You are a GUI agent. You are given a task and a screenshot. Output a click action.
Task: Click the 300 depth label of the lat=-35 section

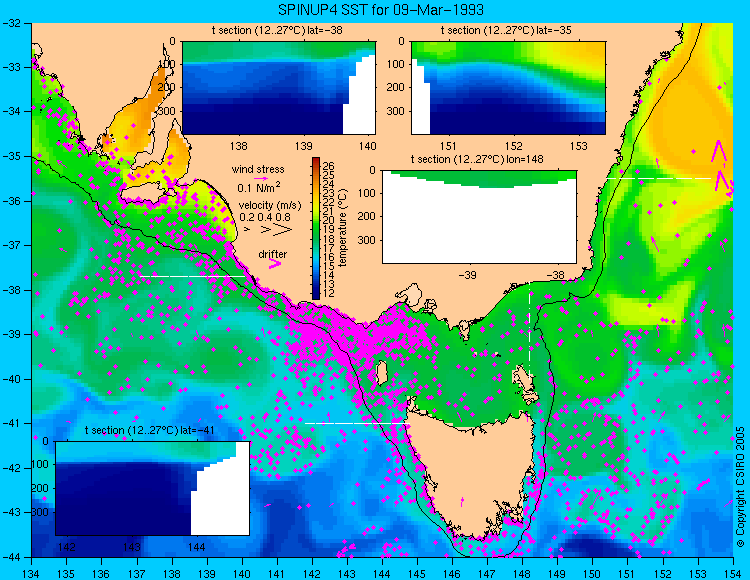tap(395, 111)
